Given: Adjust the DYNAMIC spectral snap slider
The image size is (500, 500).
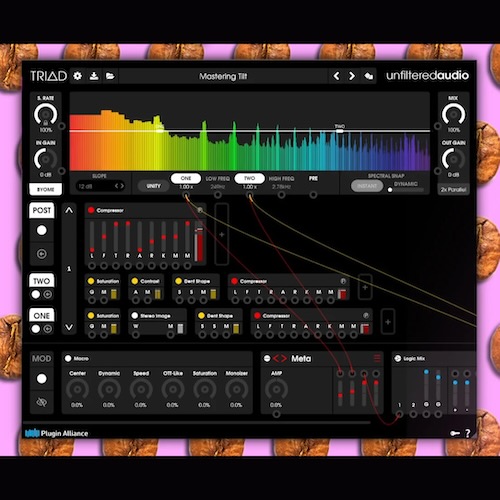Looking at the screenshot, I should (x=406, y=190).
